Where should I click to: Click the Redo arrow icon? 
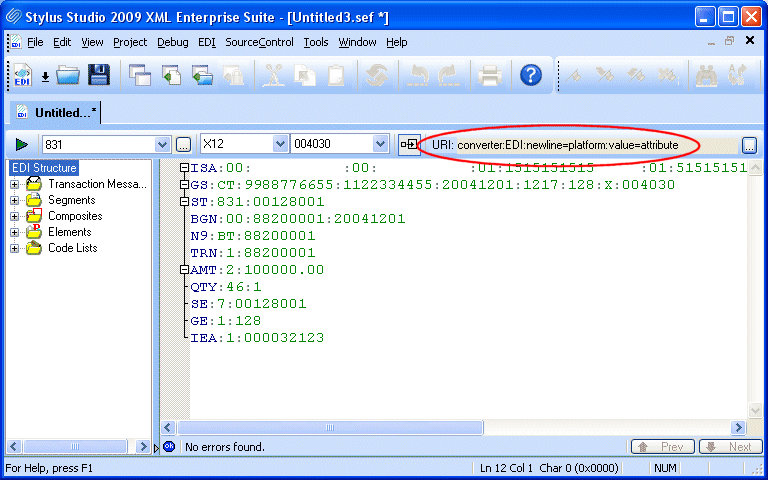pyautogui.click(x=448, y=76)
